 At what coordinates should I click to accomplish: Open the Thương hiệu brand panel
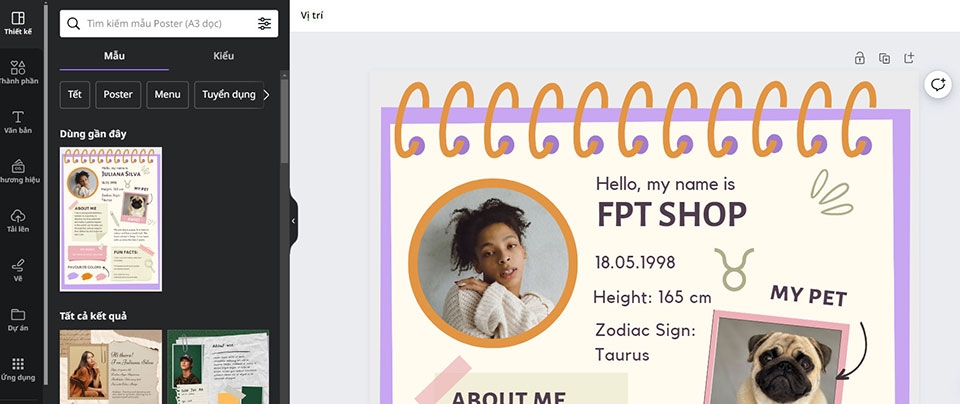18,171
